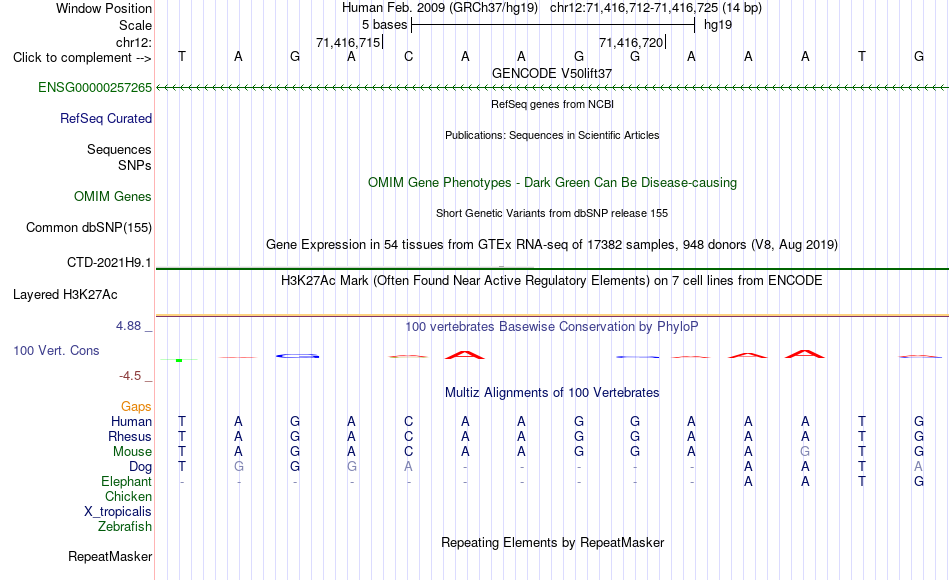Click the X_tropicalis species row label

[118, 512]
